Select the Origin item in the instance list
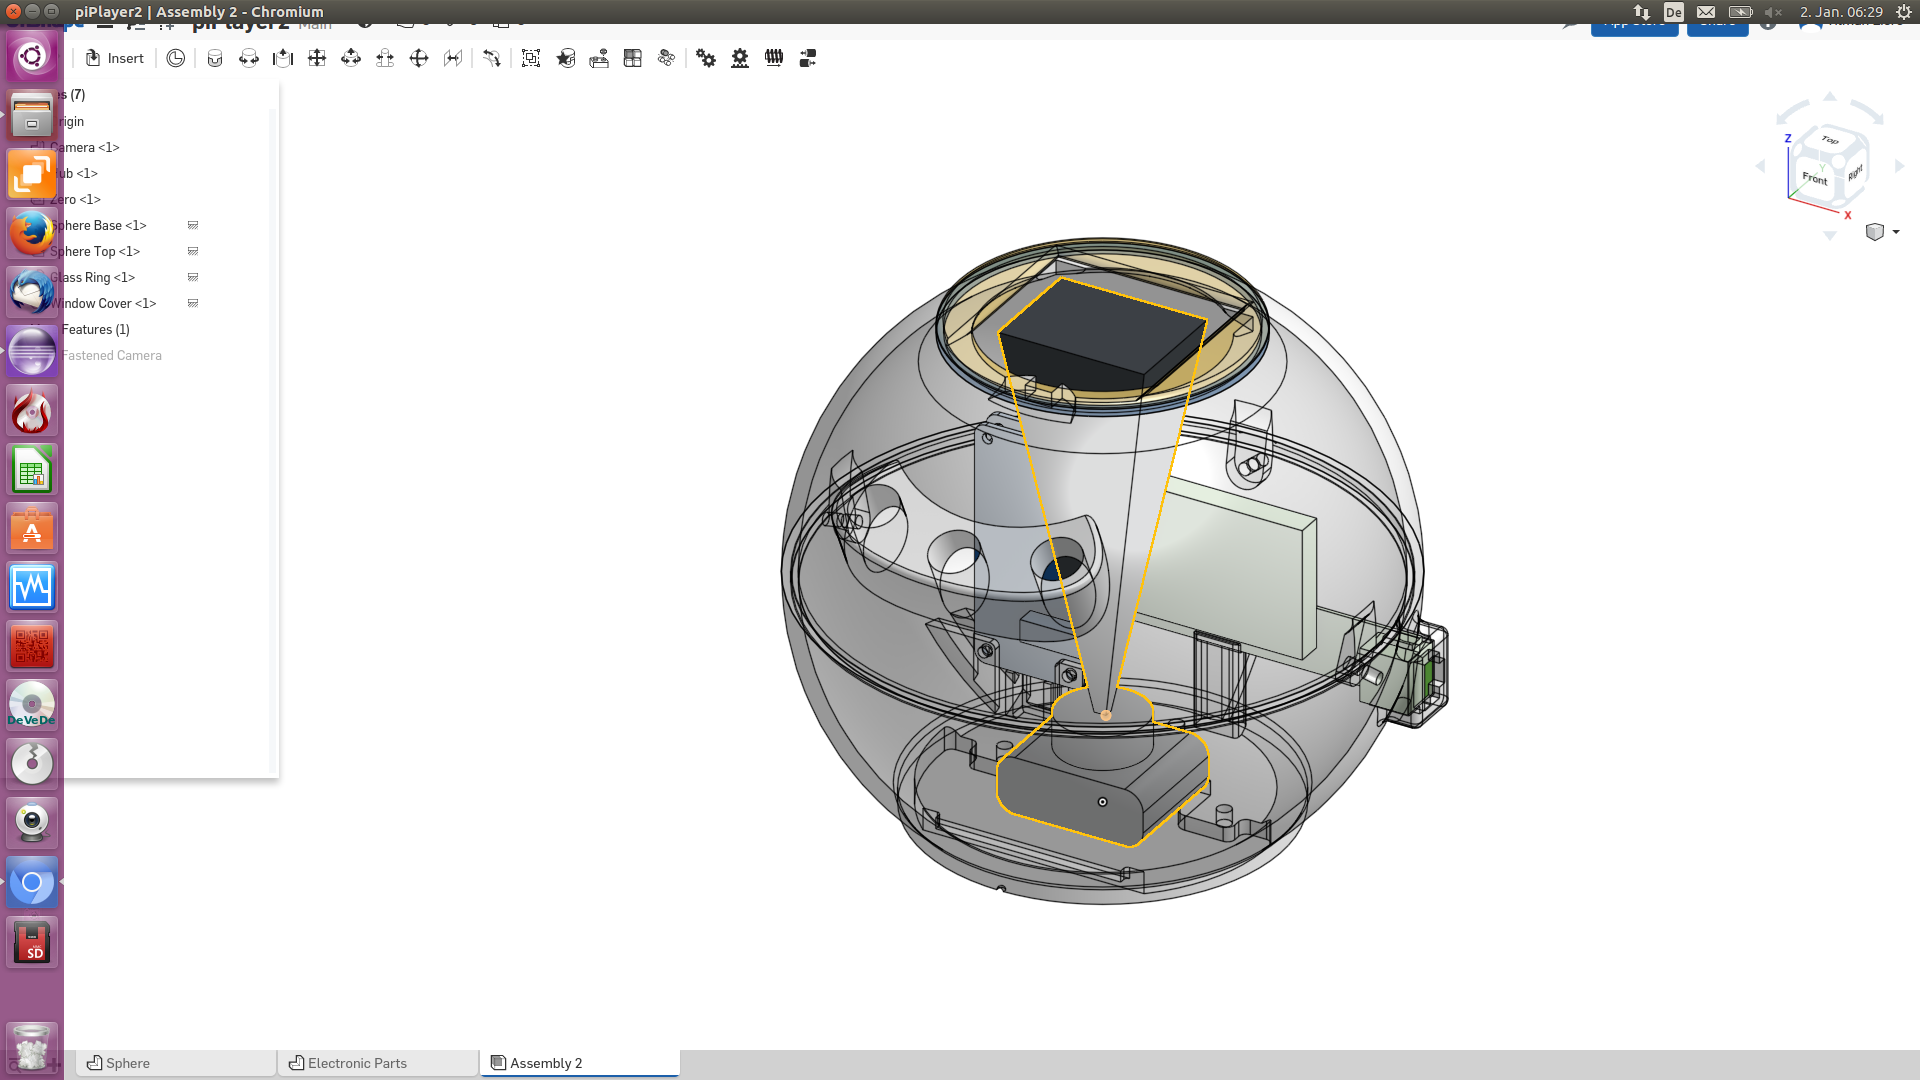This screenshot has height=1080, width=1920. tap(71, 121)
